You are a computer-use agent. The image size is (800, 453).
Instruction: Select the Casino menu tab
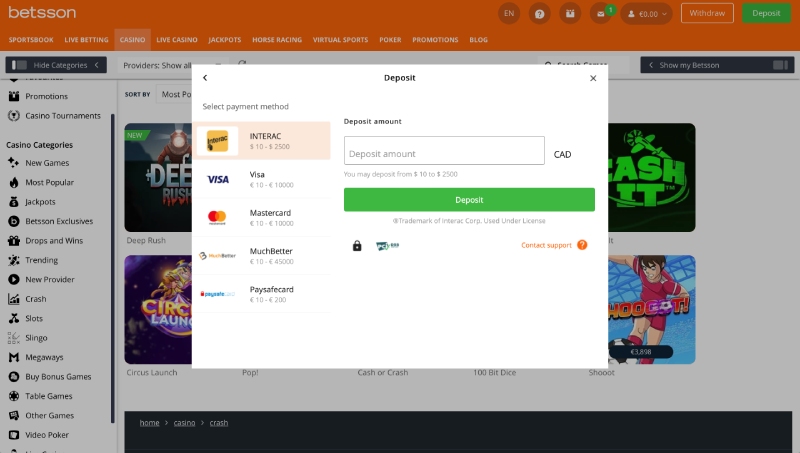pyautogui.click(x=132, y=39)
